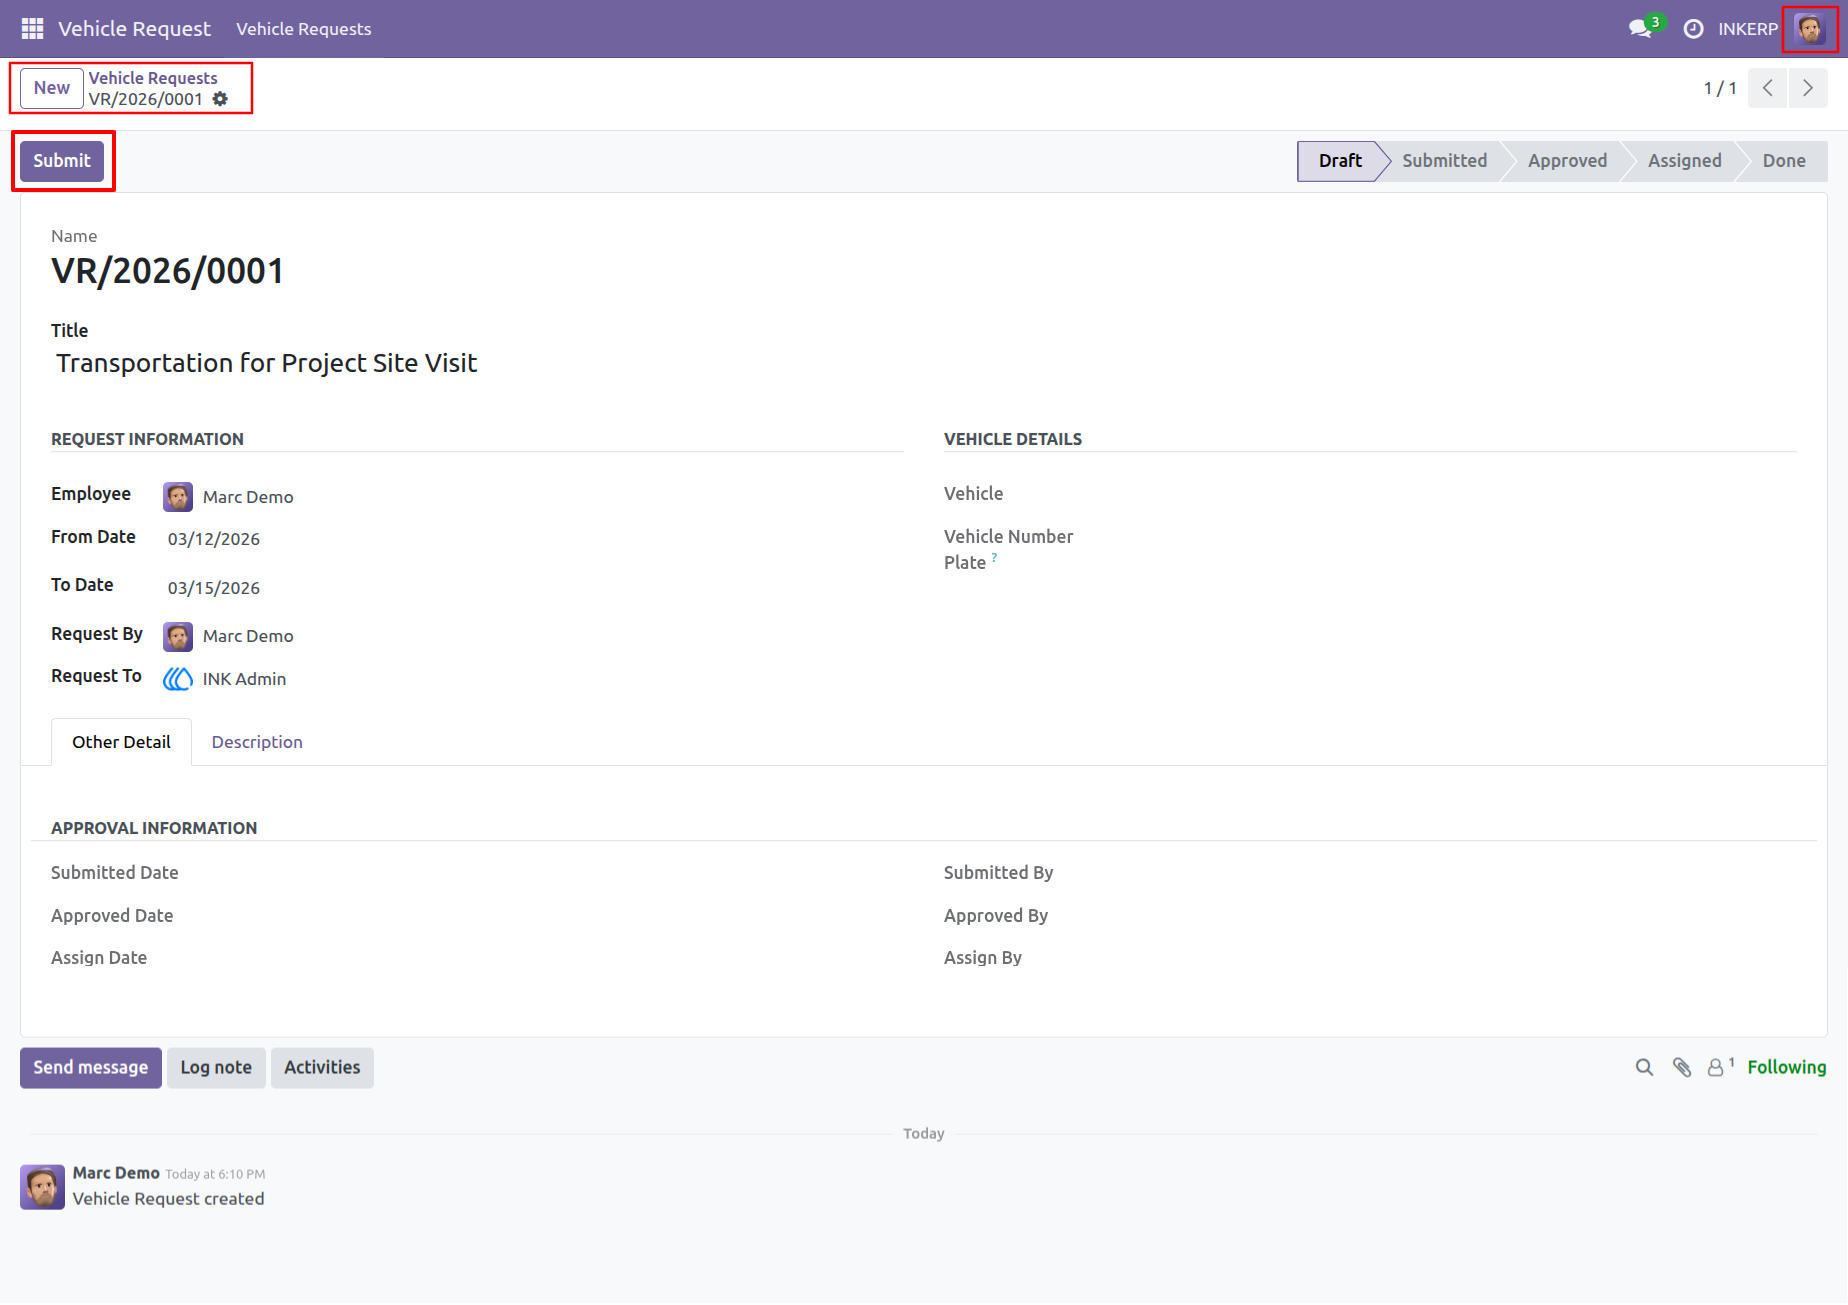Select the Draft status stage
Image resolution: width=1848 pixels, height=1305 pixels.
(1339, 161)
